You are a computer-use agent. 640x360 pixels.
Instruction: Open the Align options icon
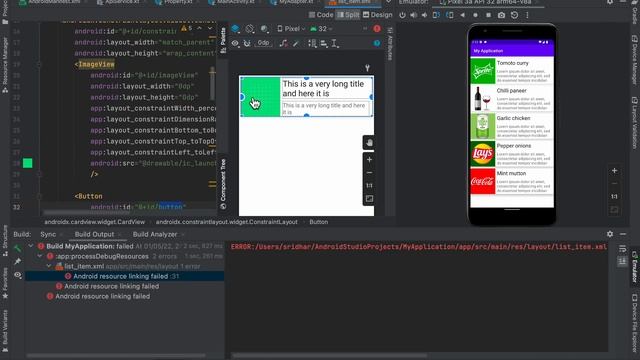pyautogui.click(x=324, y=43)
